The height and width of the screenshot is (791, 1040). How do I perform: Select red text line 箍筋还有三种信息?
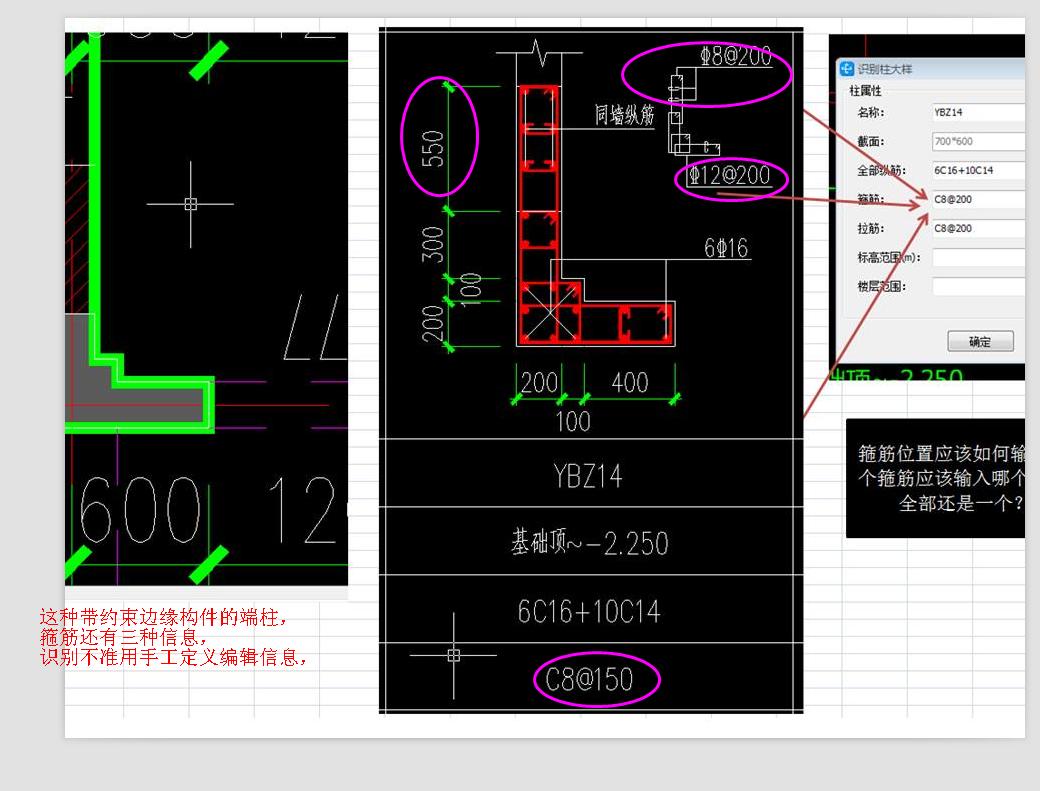coord(123,637)
